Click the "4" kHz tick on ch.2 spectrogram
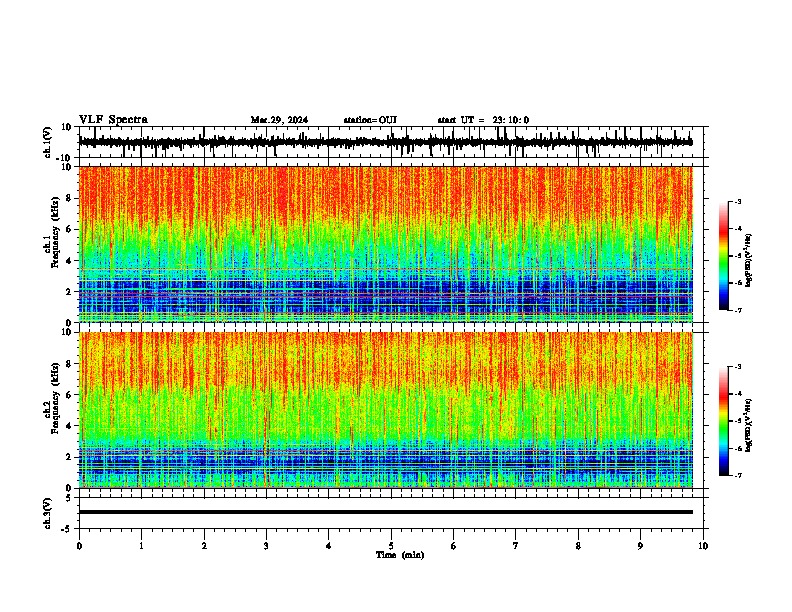This screenshot has width=792, height=612. pyautogui.click(x=70, y=426)
